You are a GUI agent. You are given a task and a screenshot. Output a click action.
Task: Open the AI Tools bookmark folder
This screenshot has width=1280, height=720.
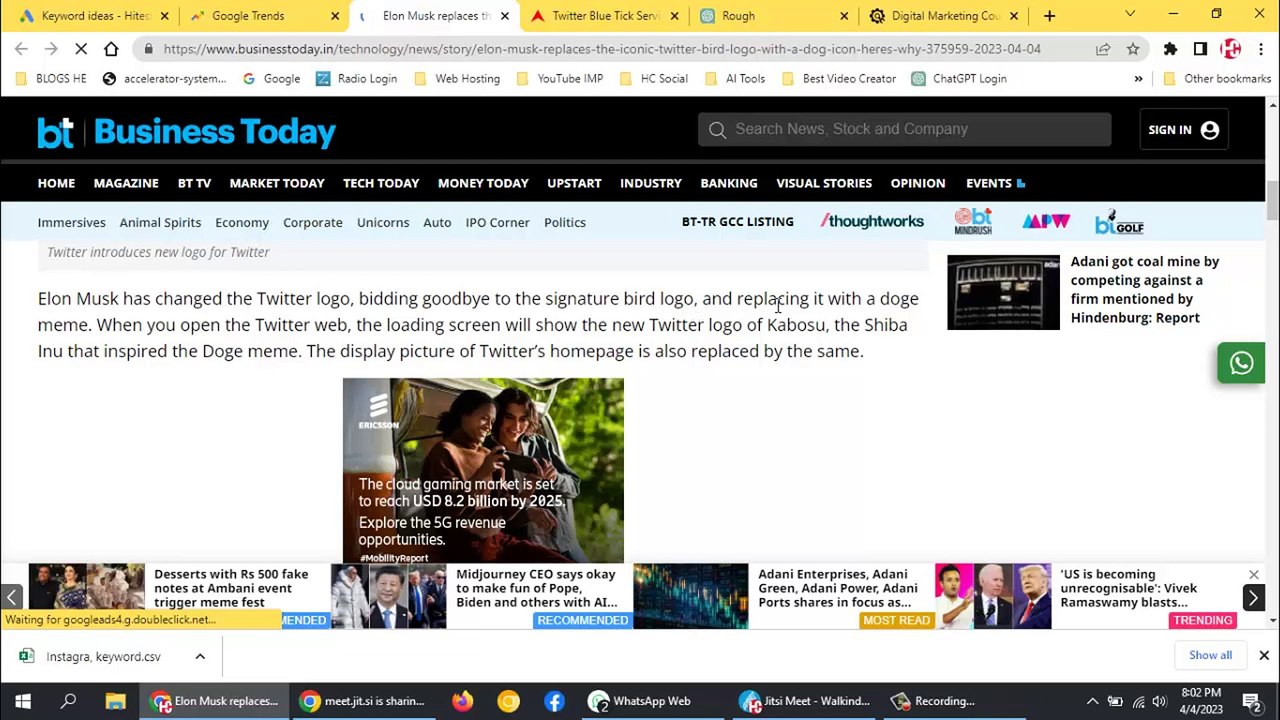[735, 79]
